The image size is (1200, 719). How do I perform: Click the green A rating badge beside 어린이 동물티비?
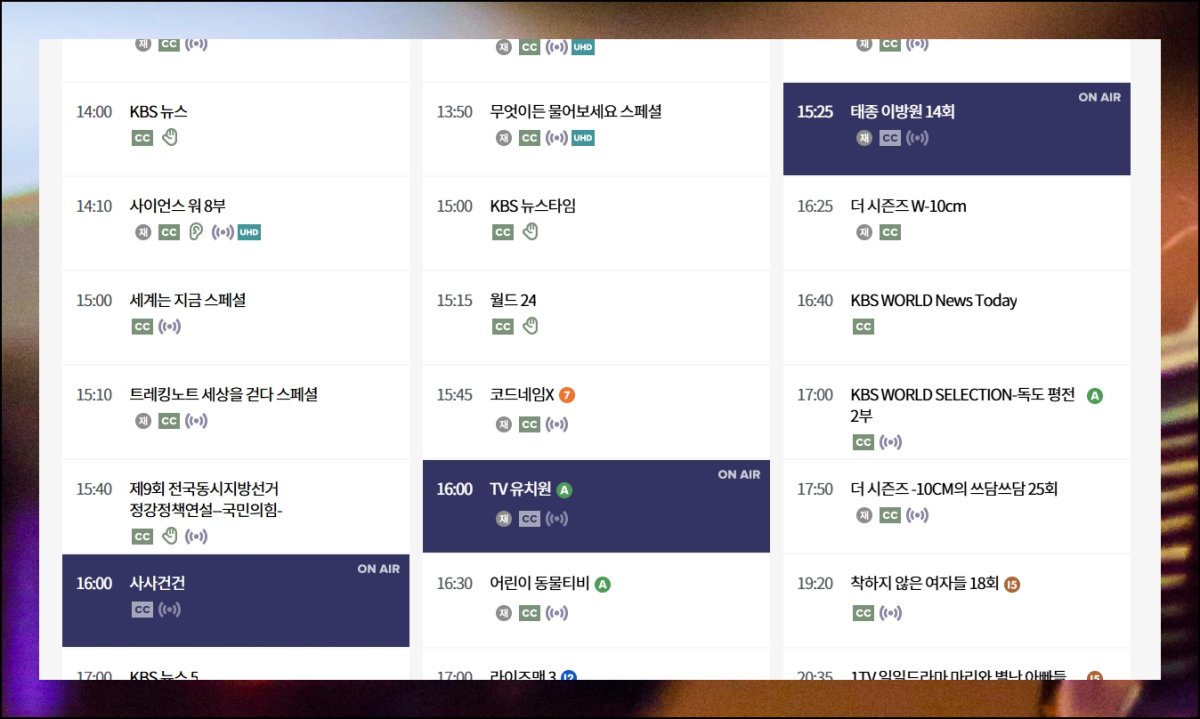(x=603, y=584)
